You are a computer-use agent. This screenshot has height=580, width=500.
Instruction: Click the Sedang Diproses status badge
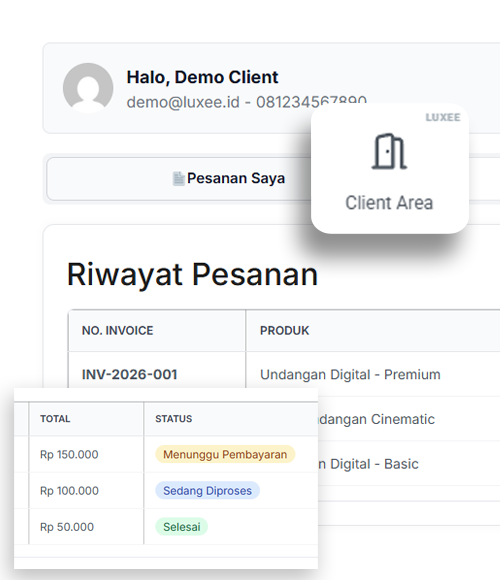pyautogui.click(x=207, y=490)
